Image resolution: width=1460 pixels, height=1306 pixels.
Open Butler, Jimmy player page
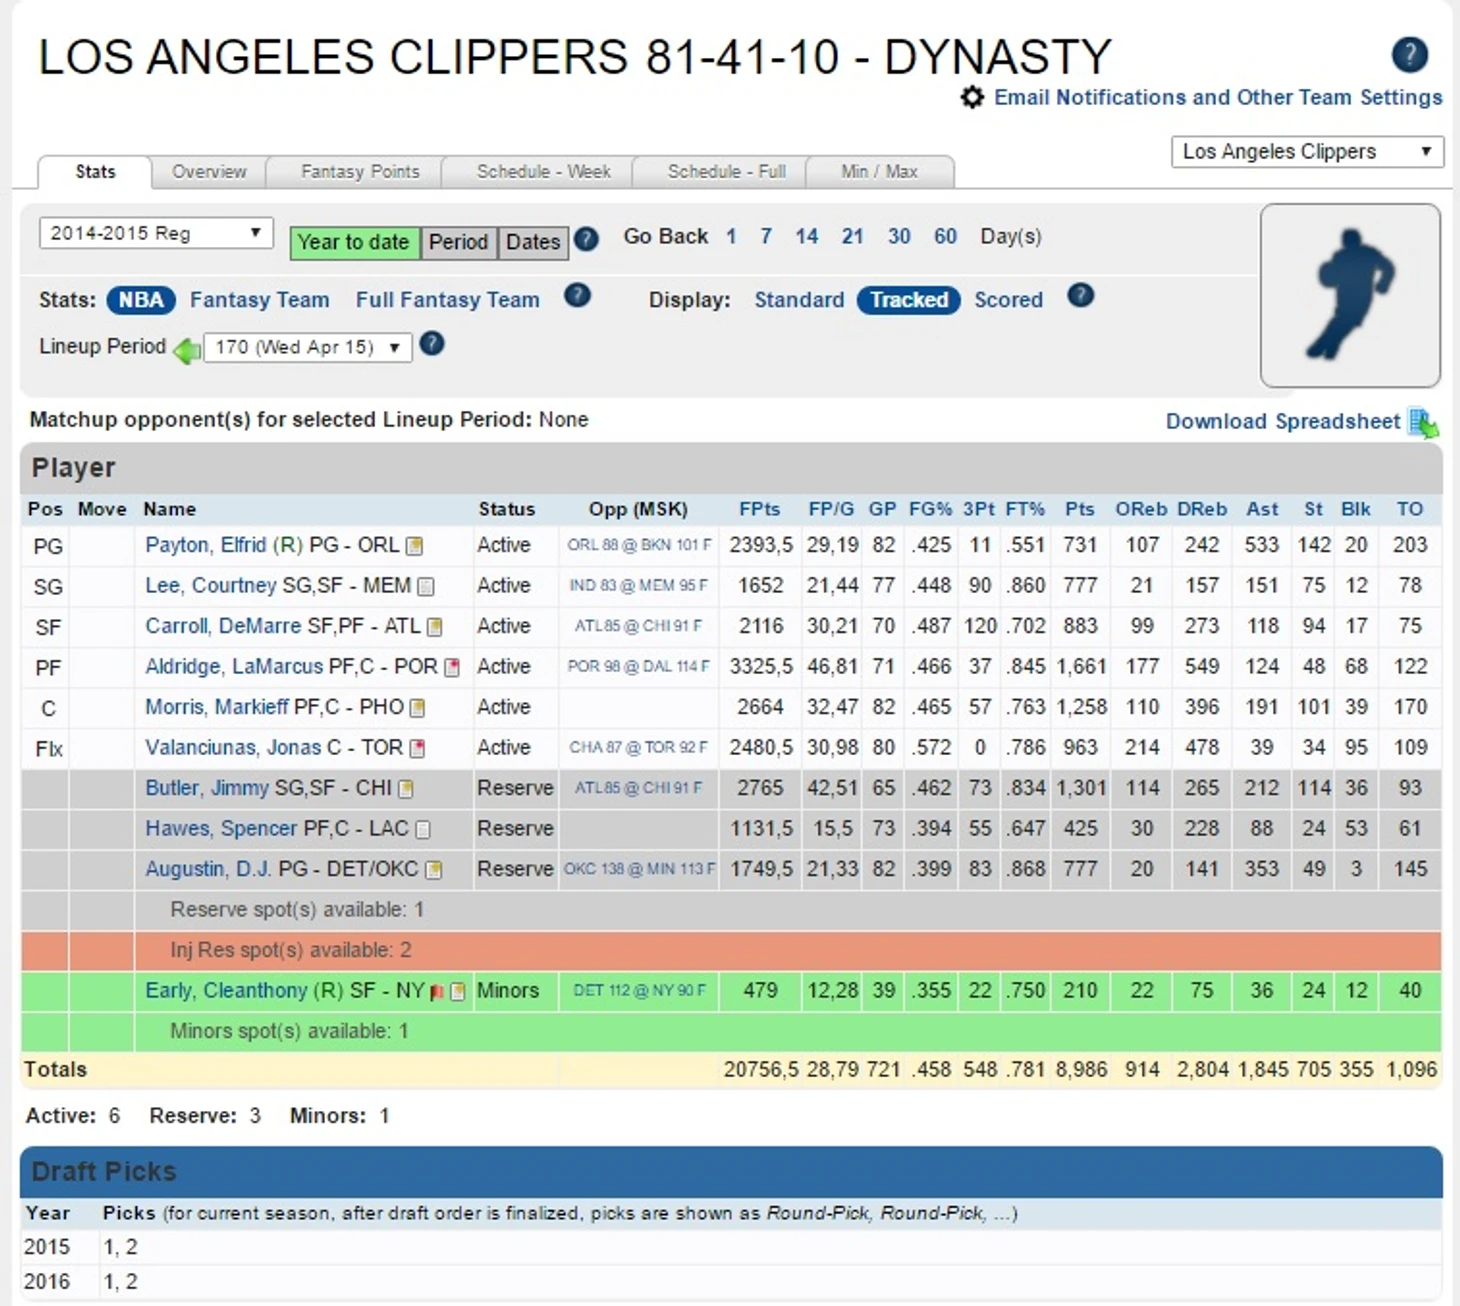207,788
